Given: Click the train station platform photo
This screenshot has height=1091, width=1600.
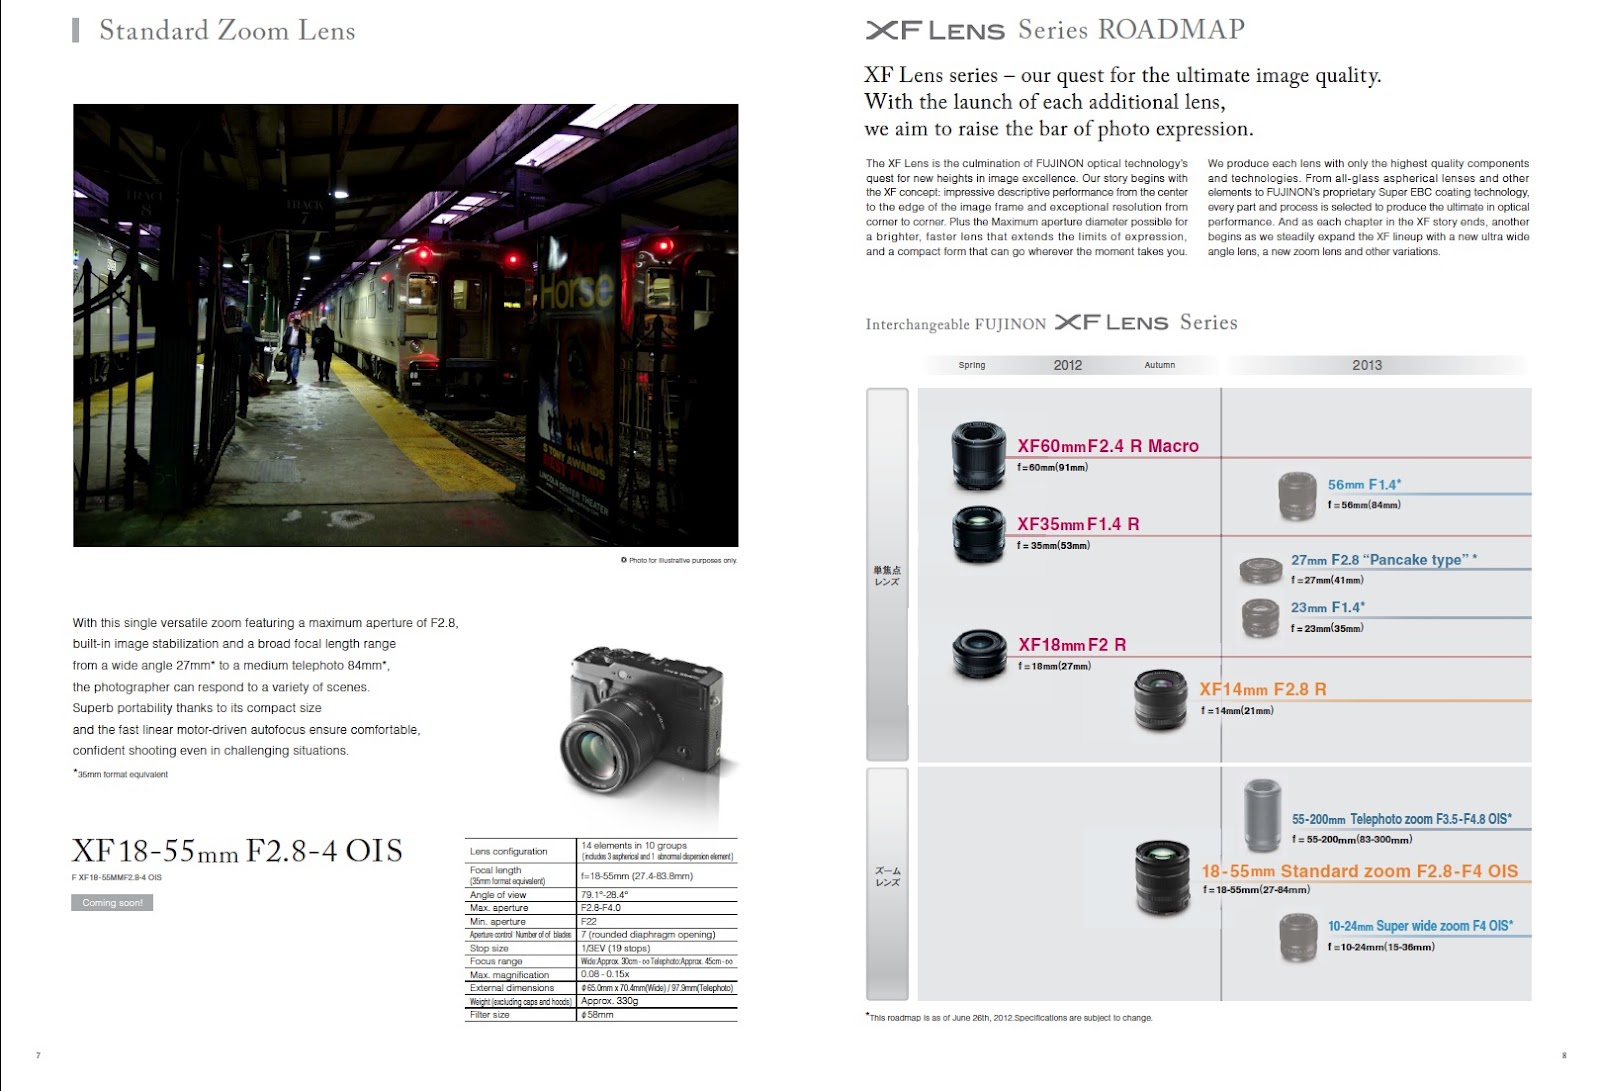Looking at the screenshot, I should (x=405, y=325).
